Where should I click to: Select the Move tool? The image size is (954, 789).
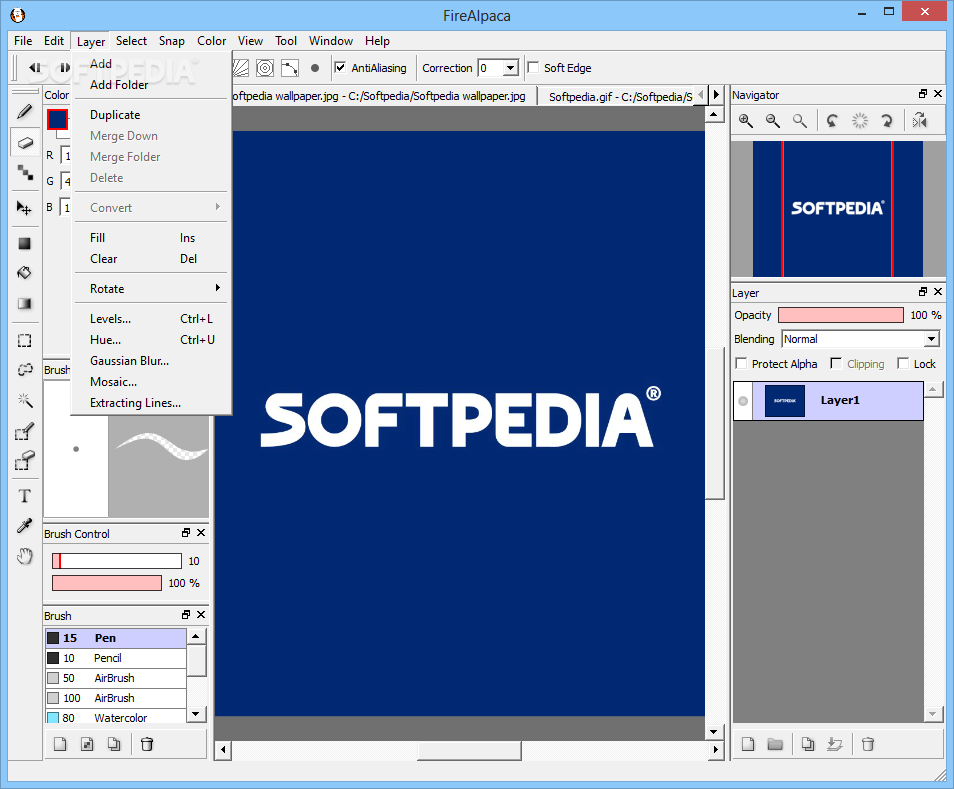[24, 208]
